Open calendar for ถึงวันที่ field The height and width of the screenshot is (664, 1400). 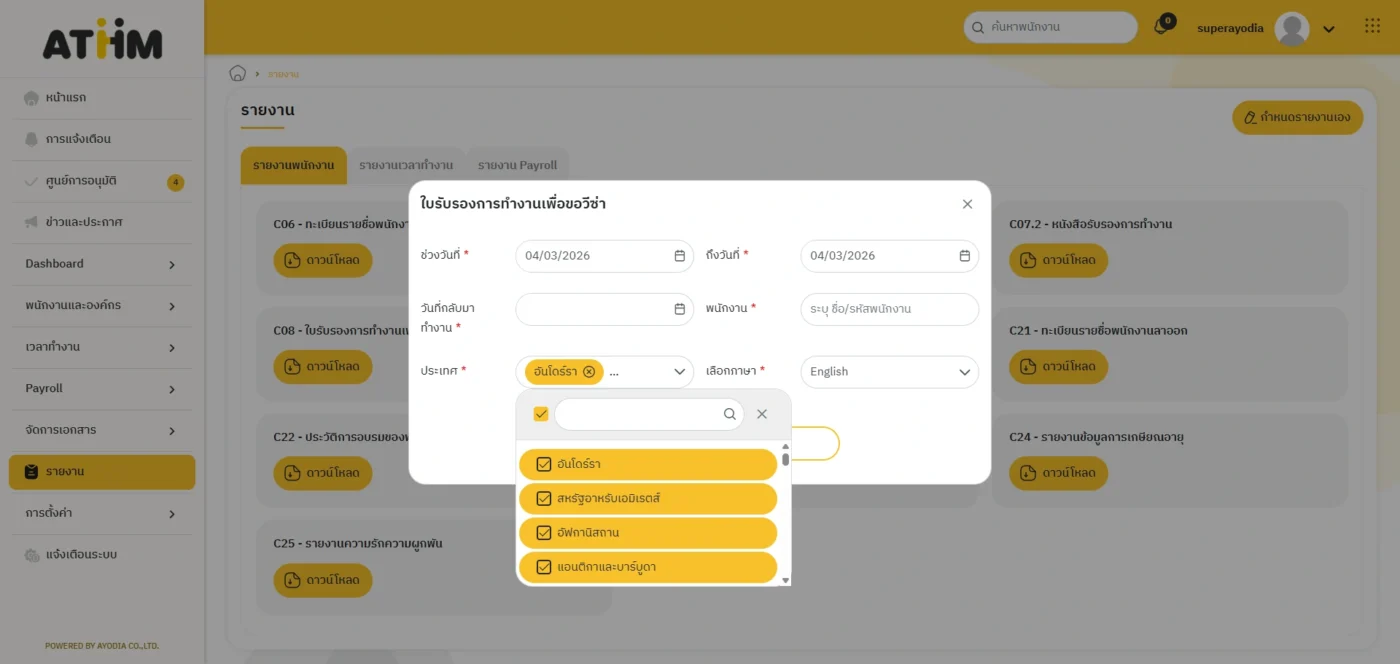pos(964,256)
